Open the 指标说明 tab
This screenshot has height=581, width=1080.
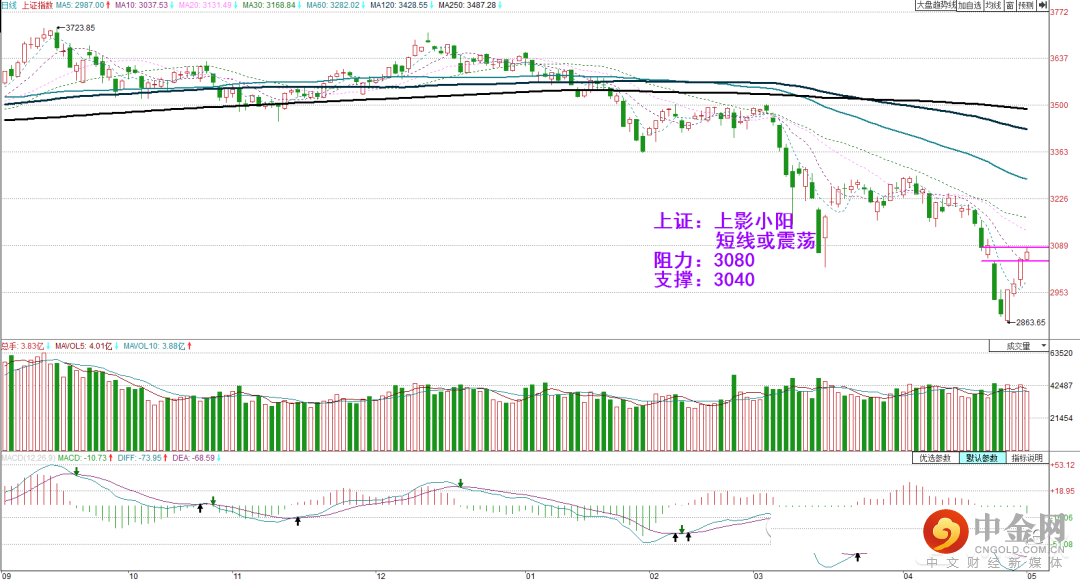(1027, 458)
